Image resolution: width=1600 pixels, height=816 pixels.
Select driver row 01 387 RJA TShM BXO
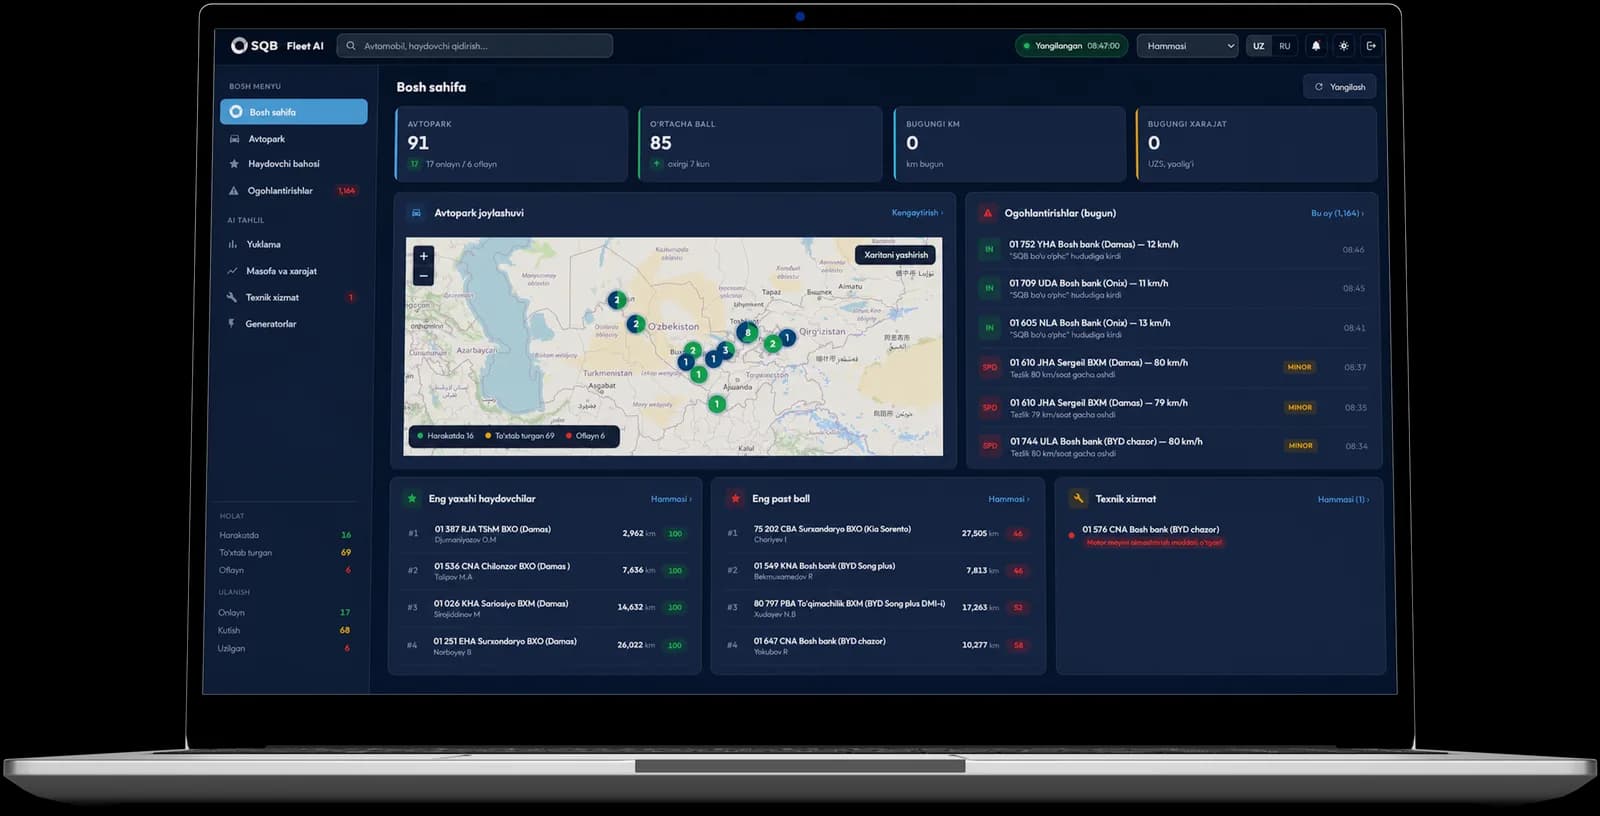[x=545, y=534]
